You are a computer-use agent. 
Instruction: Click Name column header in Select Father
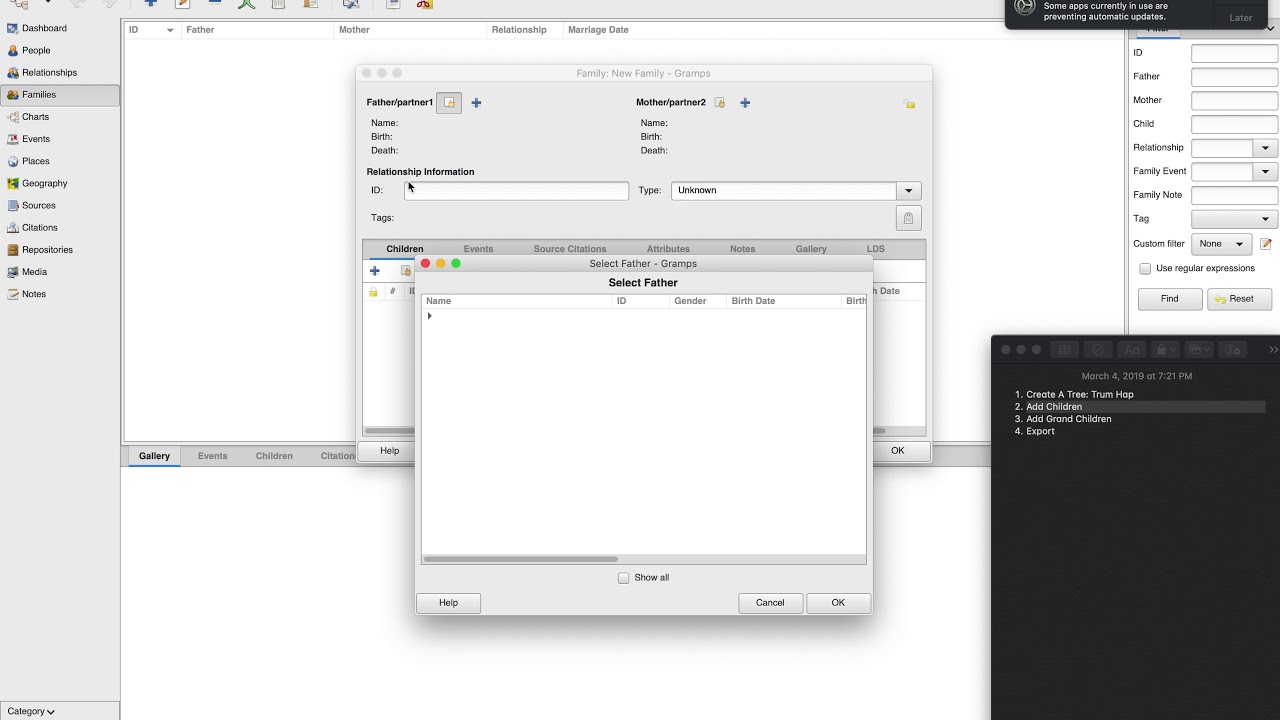click(x=517, y=301)
